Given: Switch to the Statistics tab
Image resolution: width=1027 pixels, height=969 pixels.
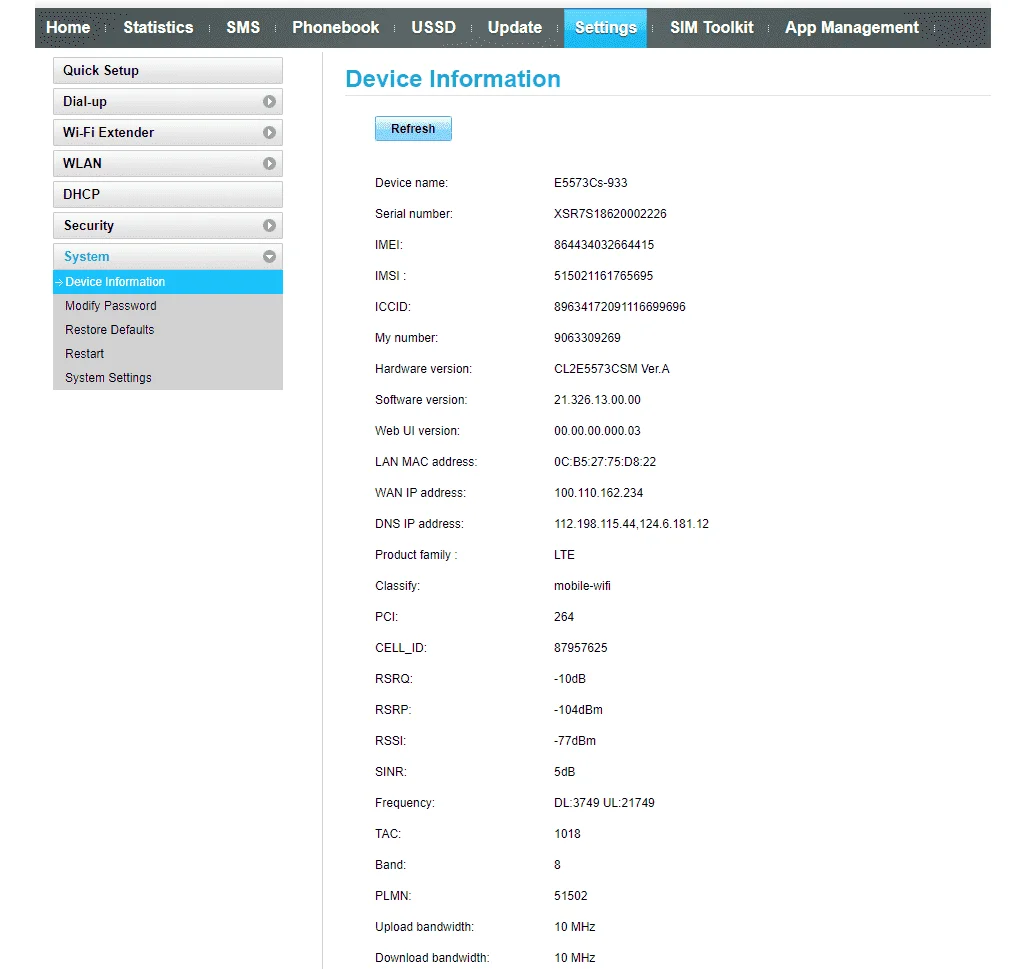Looking at the screenshot, I should (159, 28).
